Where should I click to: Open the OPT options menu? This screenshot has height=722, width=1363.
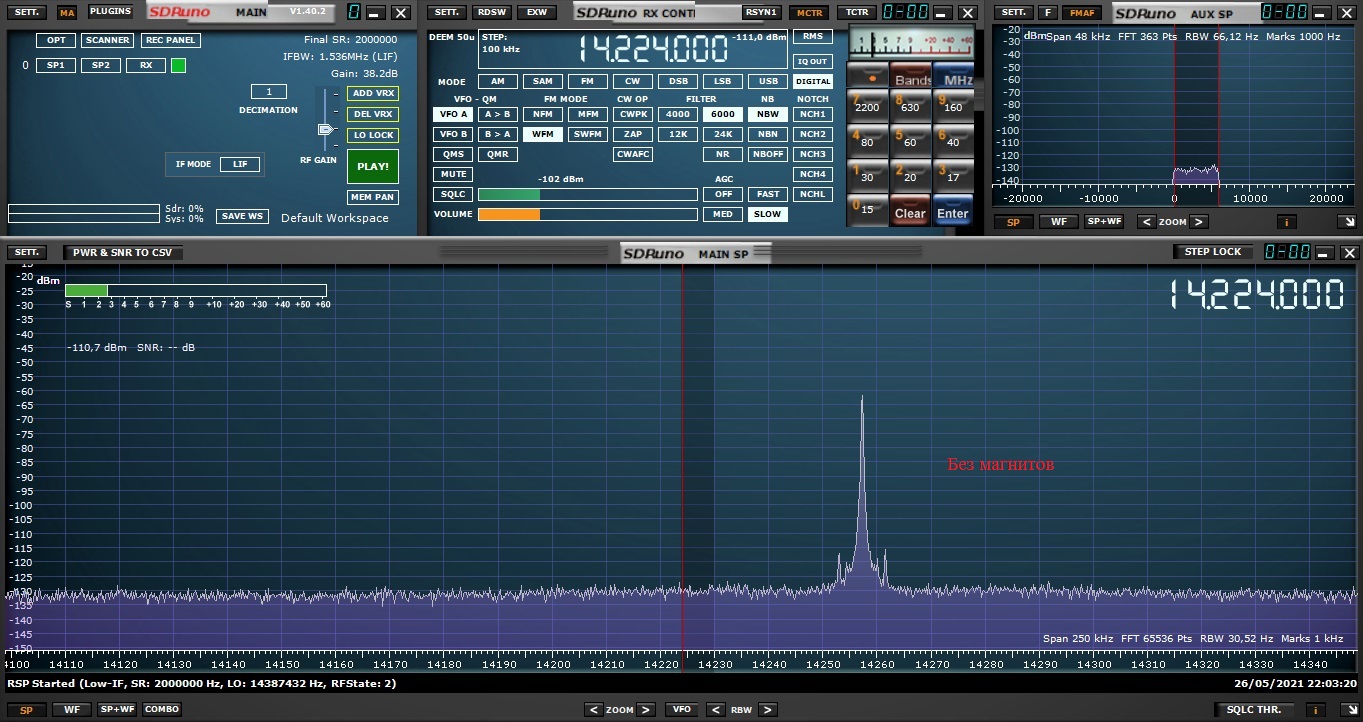click(56, 40)
